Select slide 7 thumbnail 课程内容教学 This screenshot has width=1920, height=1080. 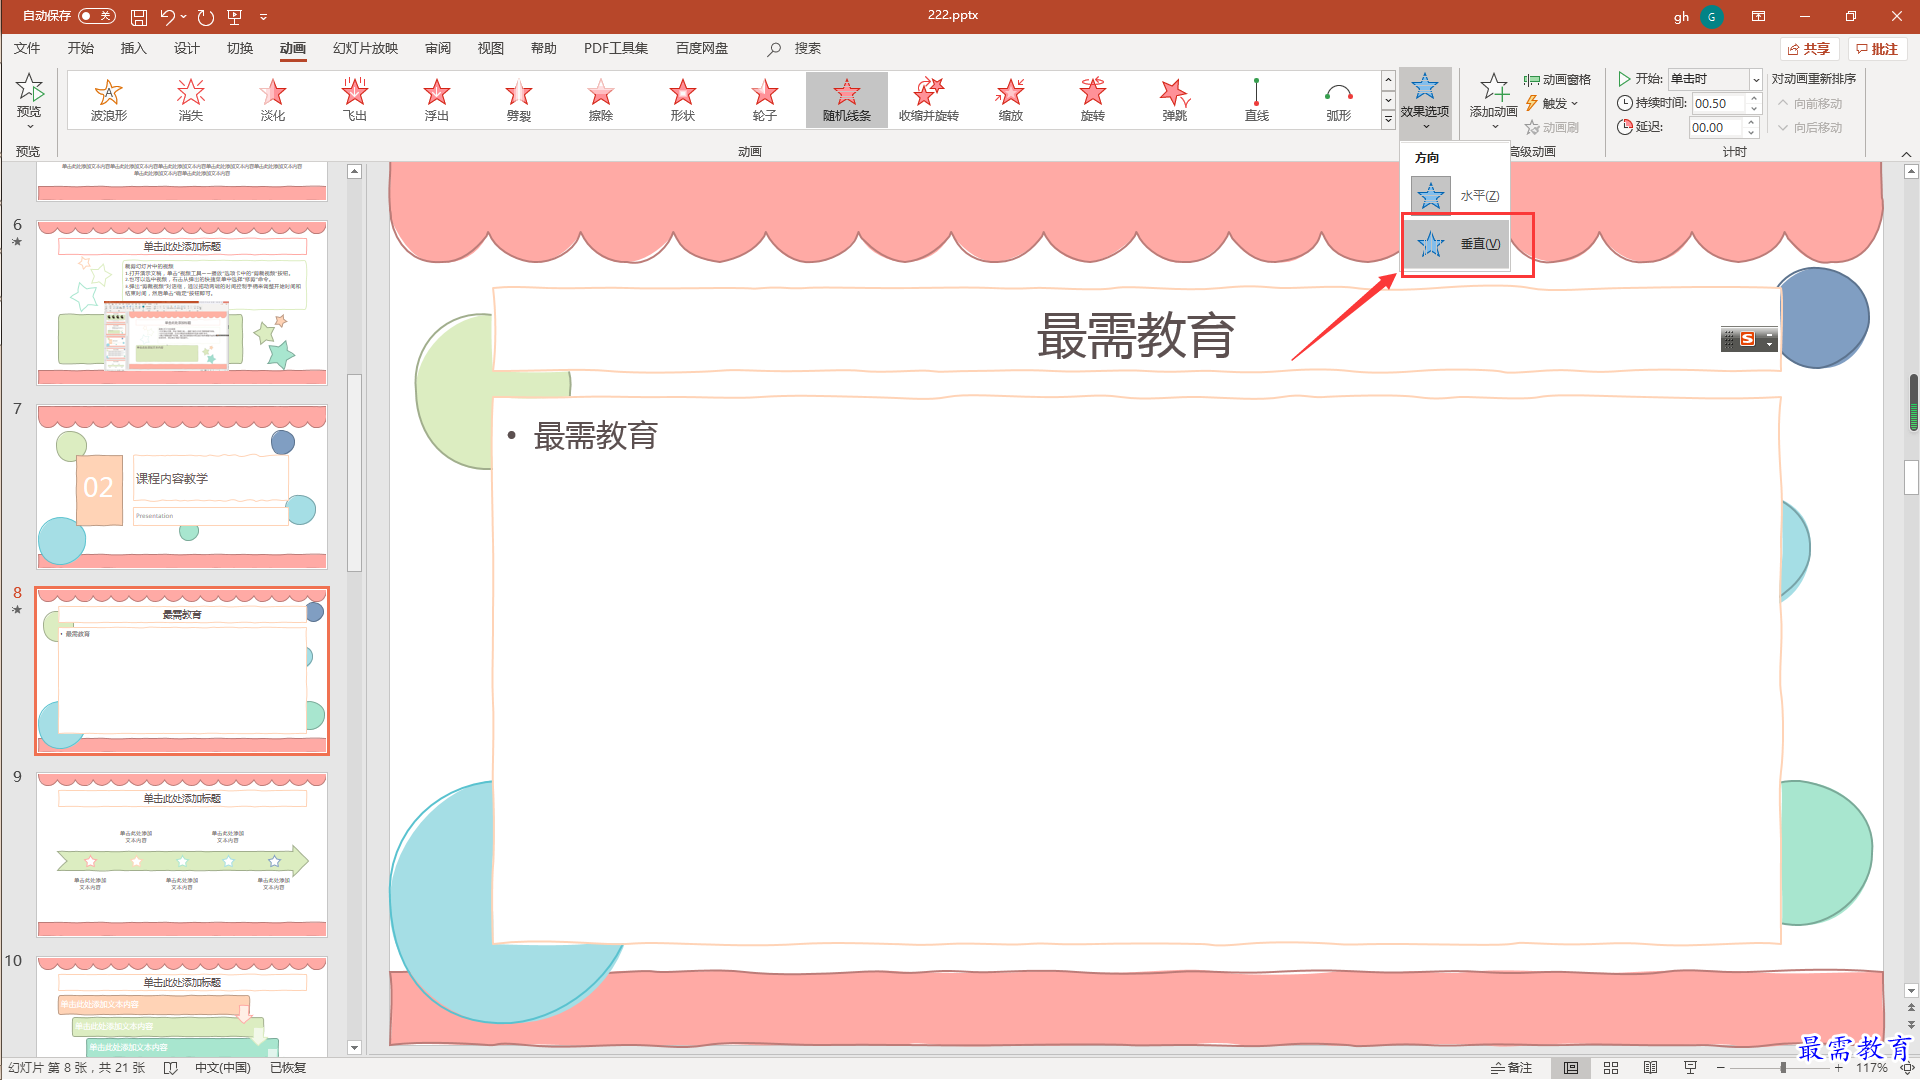coord(182,487)
